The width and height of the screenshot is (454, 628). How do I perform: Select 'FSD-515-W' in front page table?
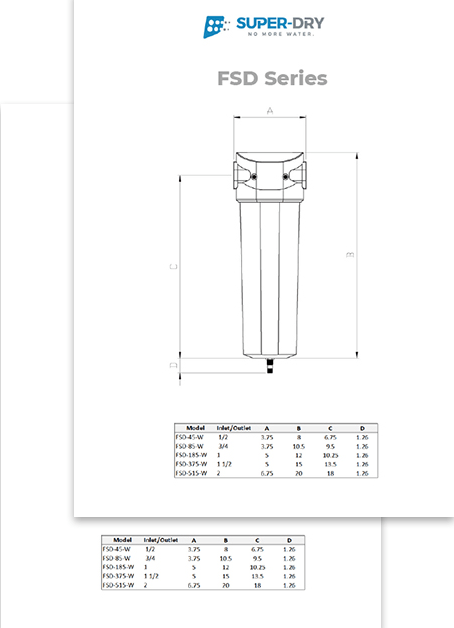[x=191, y=473]
